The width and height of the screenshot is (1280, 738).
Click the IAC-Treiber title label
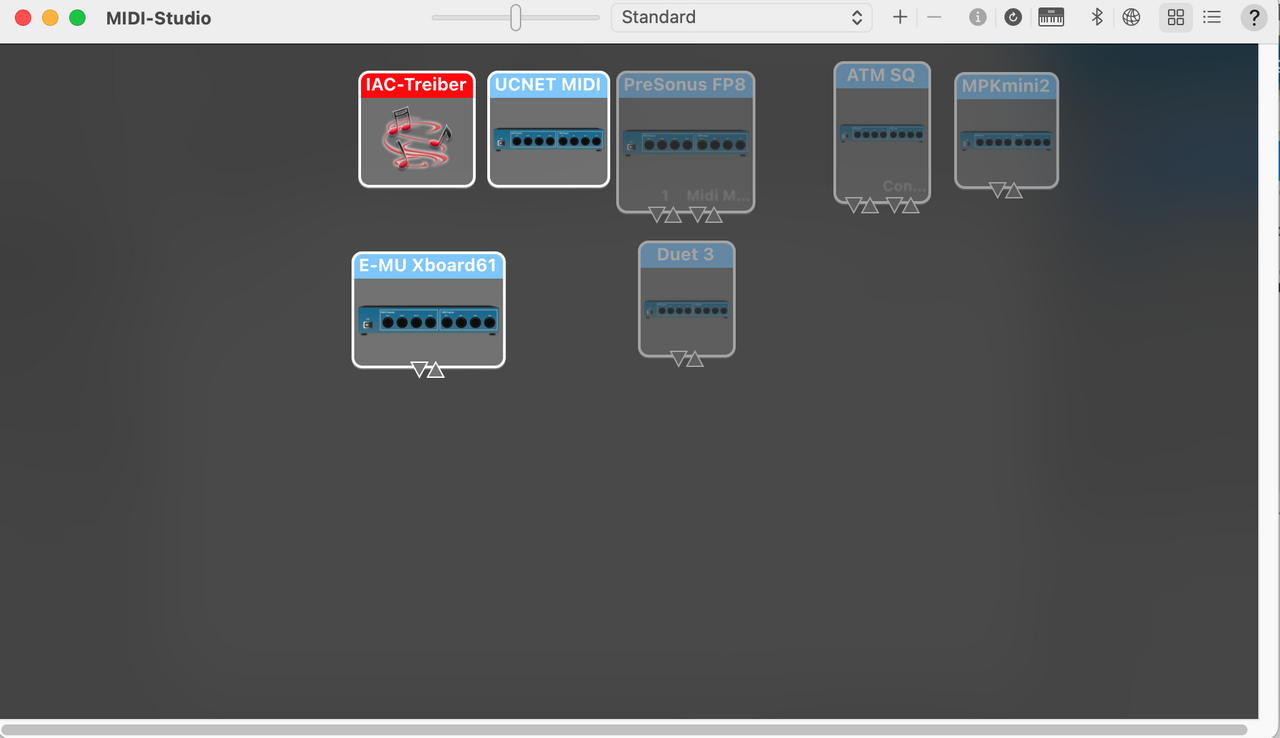(417, 85)
